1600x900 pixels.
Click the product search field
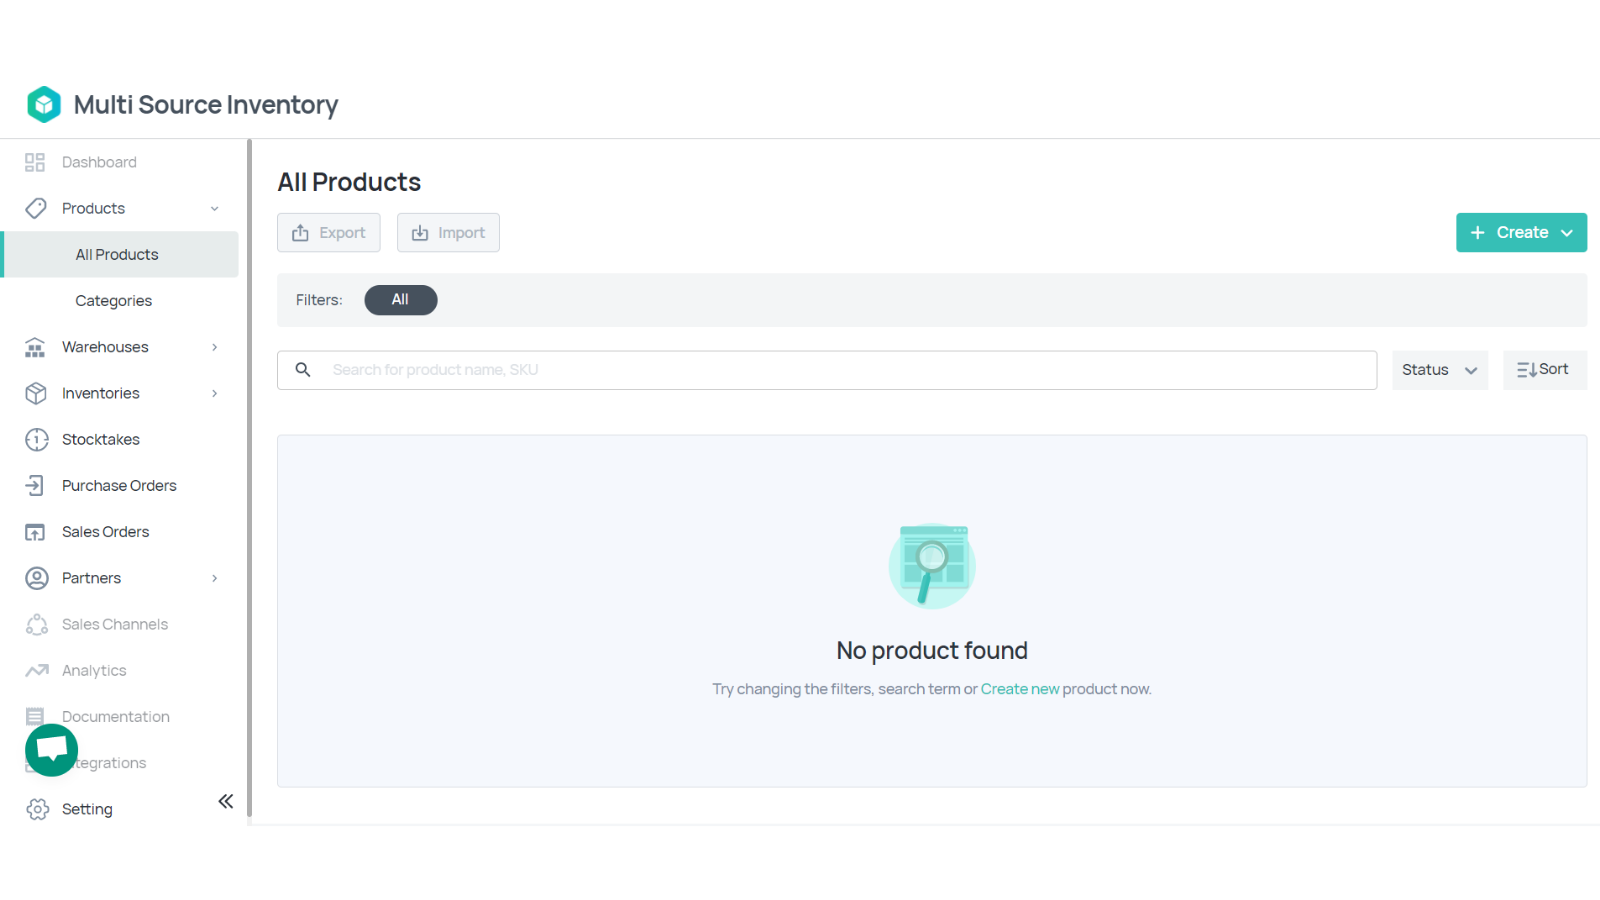[827, 369]
